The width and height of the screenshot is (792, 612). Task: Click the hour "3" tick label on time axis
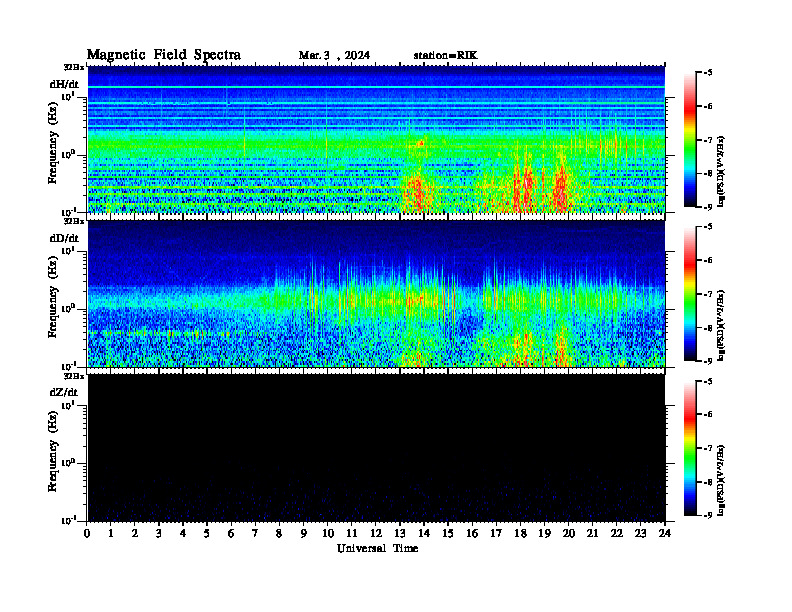(159, 534)
